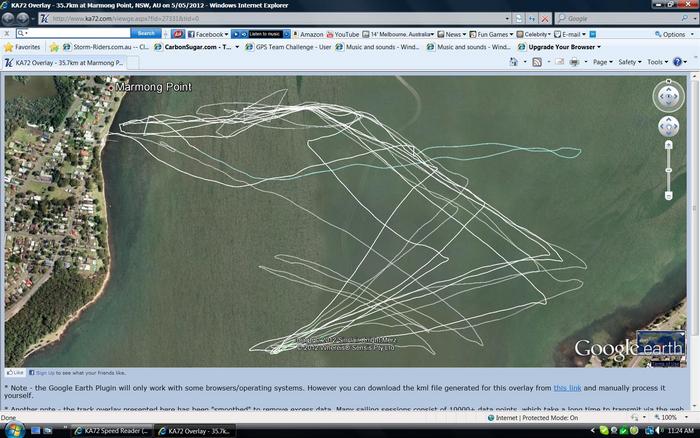Viewport: 700px width, 438px height.
Task: Switch to KA72 Speed Reader taskbar window
Action: click(x=111, y=431)
